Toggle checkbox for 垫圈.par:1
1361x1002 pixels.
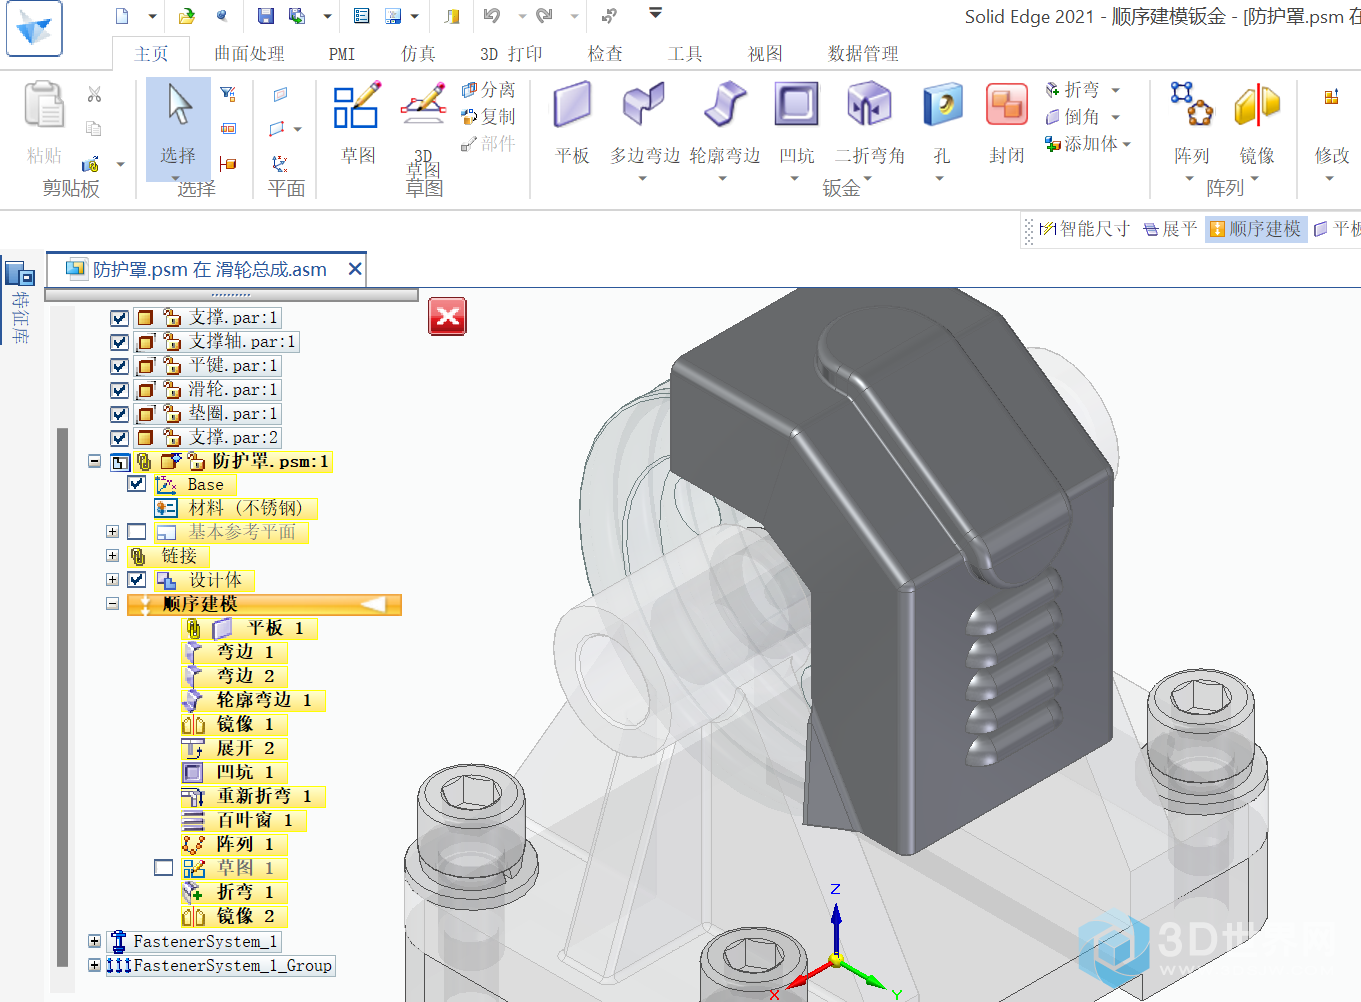[x=119, y=414]
